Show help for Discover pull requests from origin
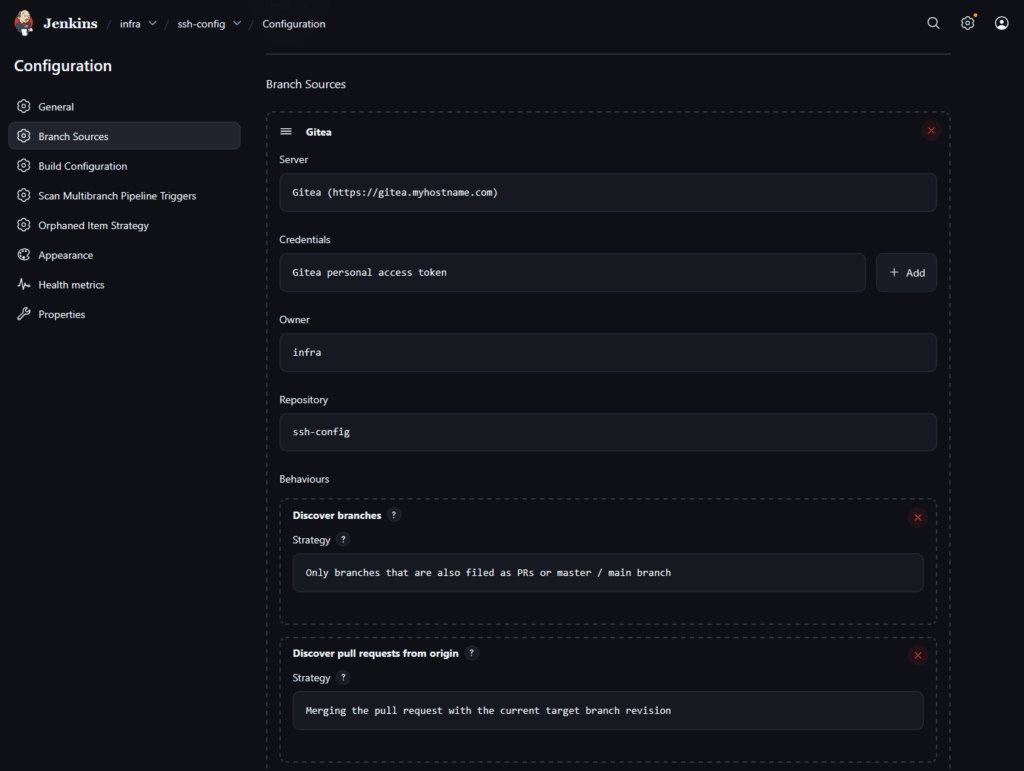 [472, 653]
